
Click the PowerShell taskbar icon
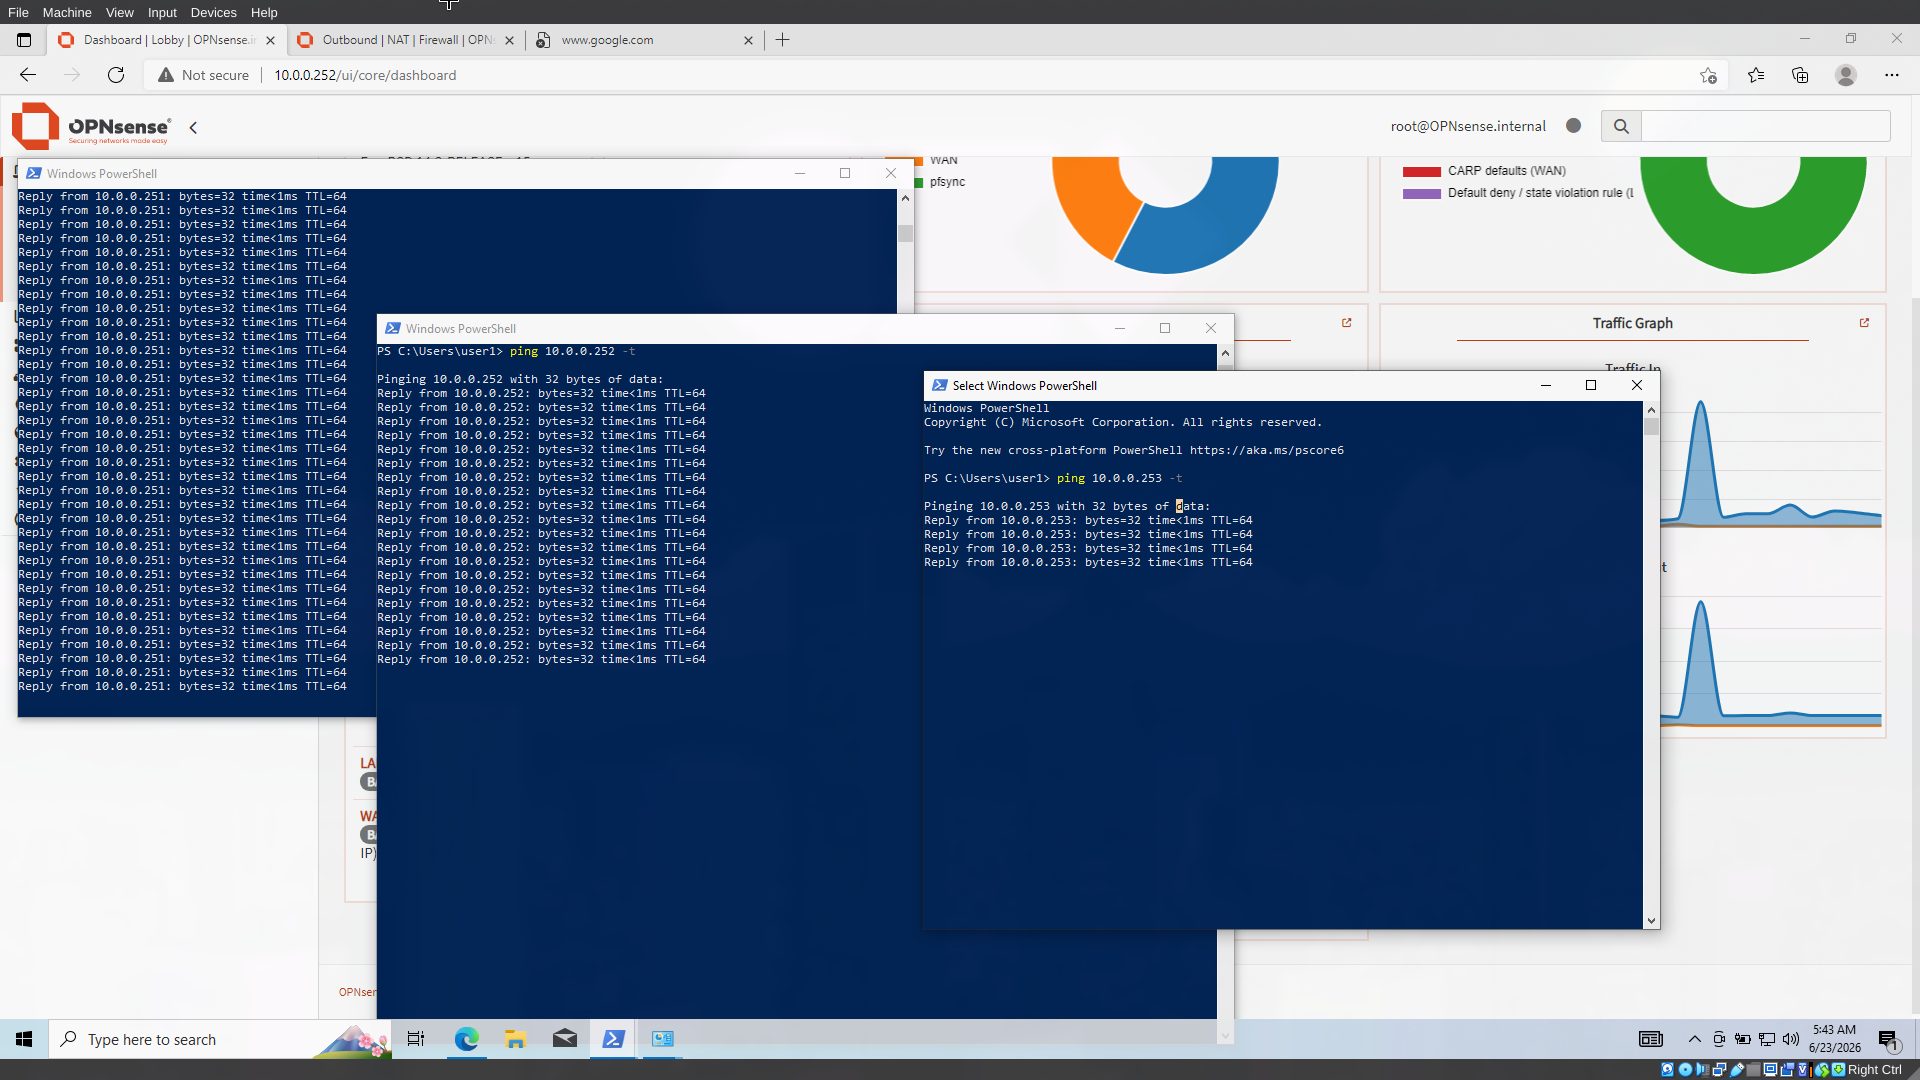point(614,1039)
